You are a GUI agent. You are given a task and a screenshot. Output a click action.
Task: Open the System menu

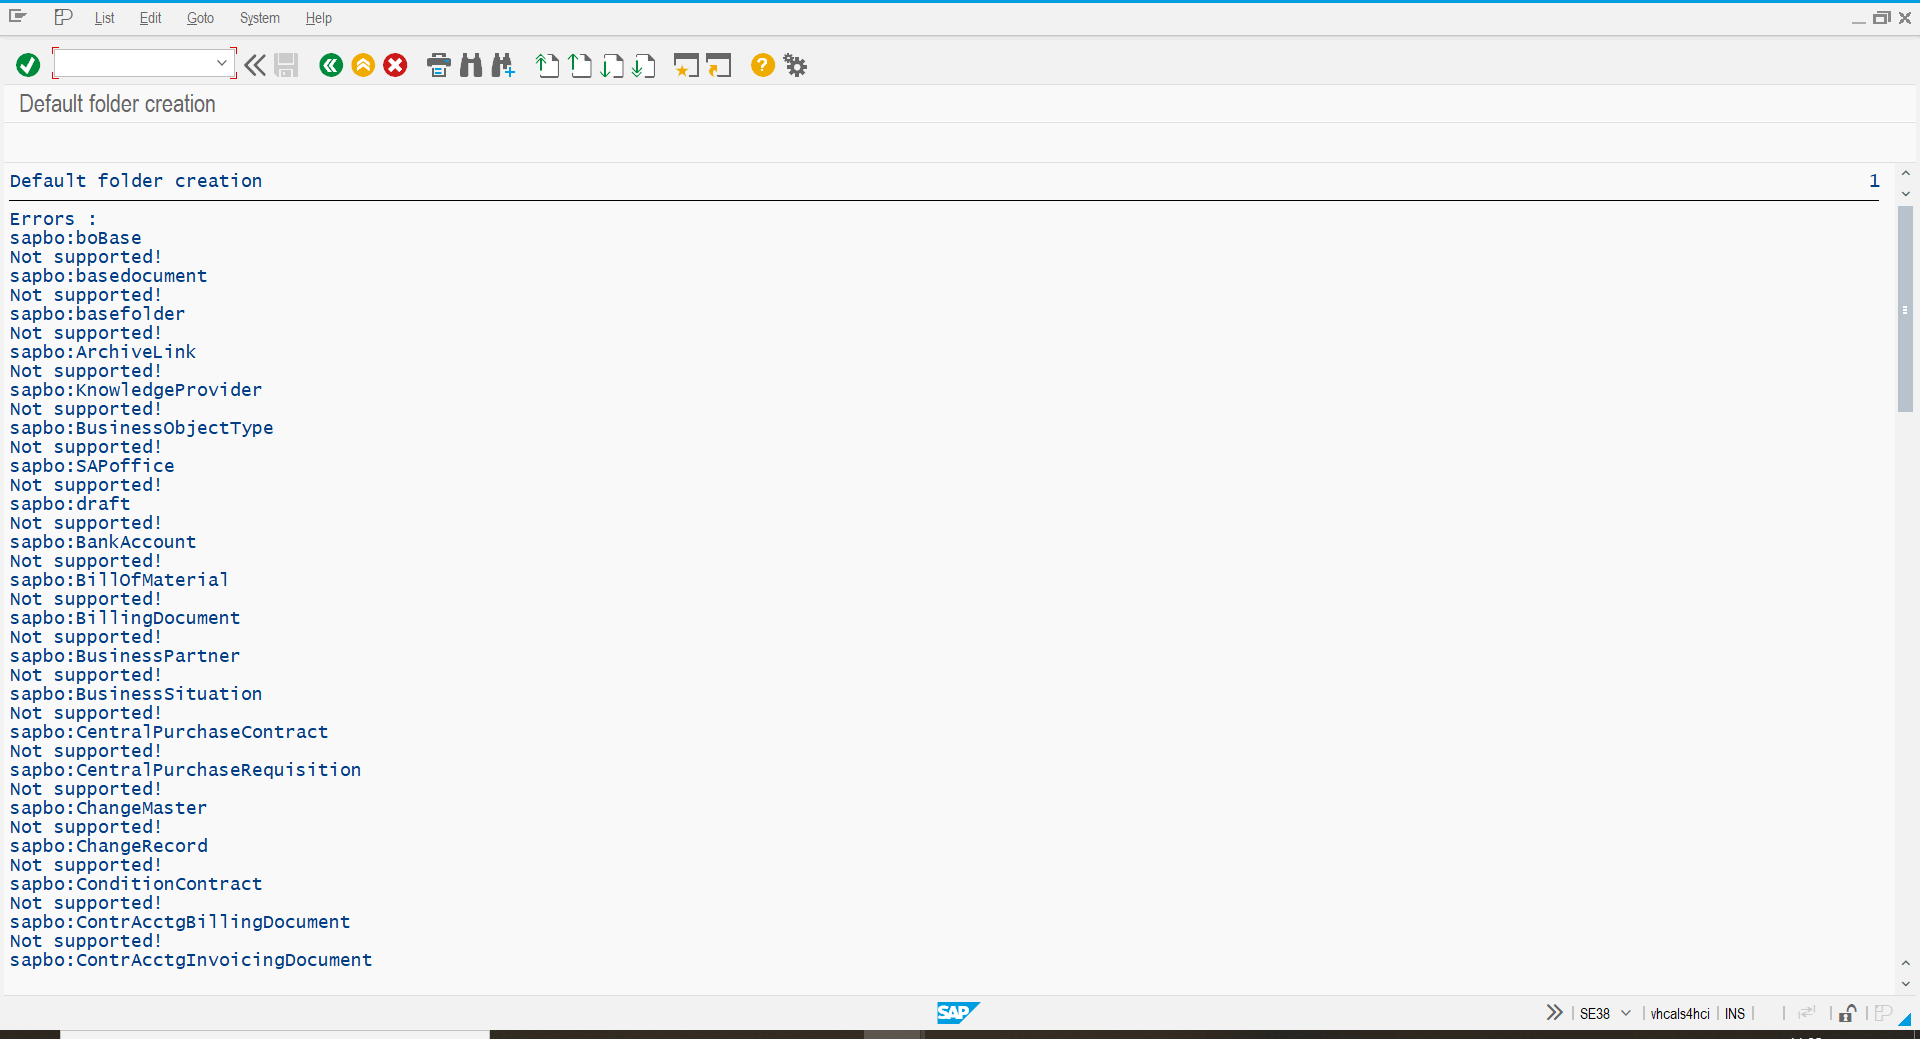[x=259, y=18]
